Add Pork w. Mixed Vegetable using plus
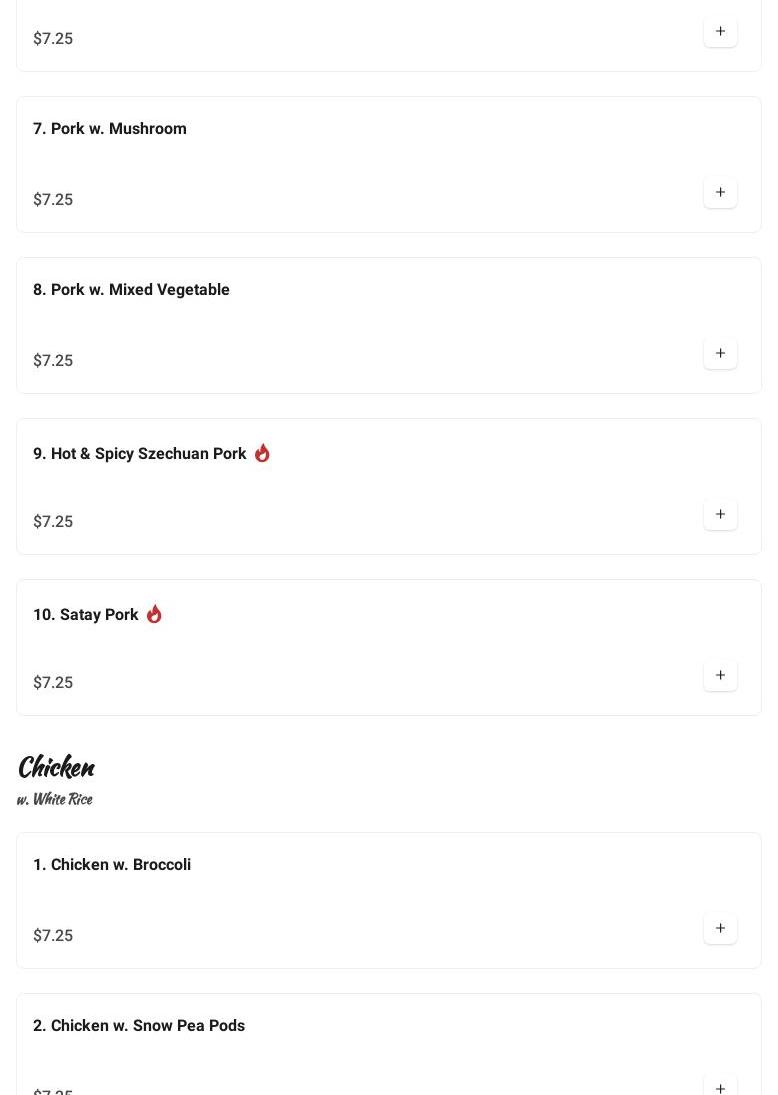 click(x=720, y=354)
